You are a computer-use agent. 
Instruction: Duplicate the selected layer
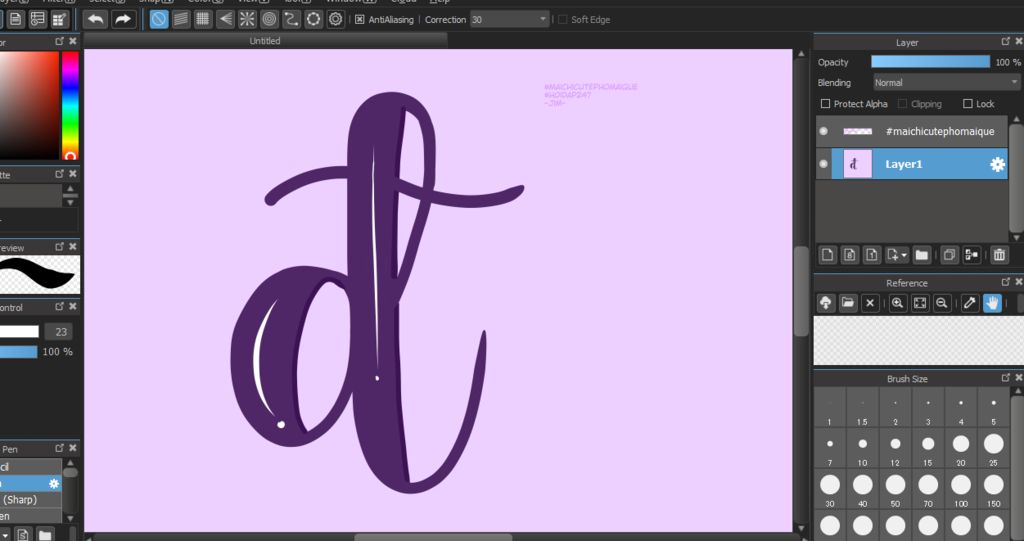950,255
